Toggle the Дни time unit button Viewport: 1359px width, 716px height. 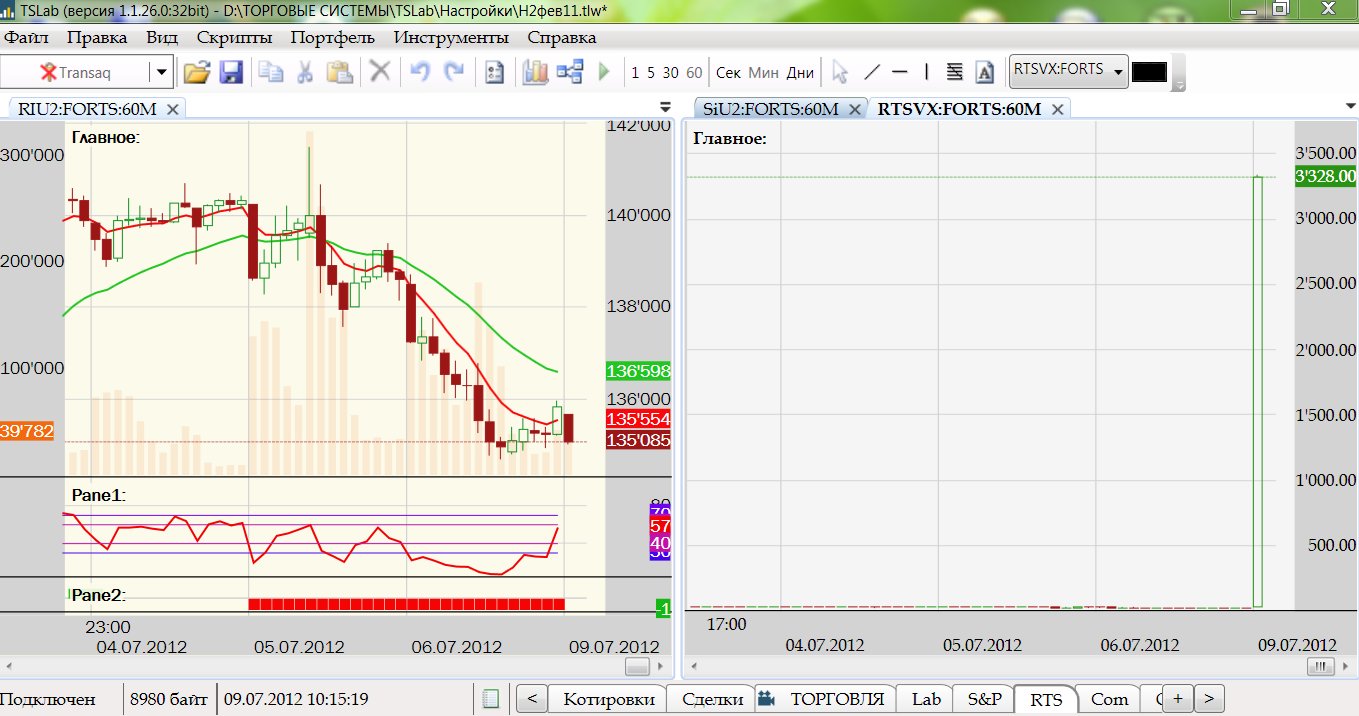click(x=800, y=73)
